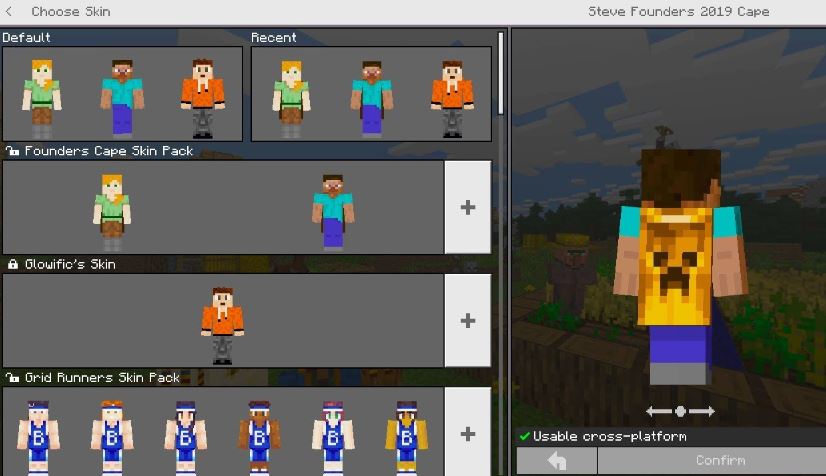Screen dimensions: 826x476
Task: Select fifth Grid Runners skin with pink hair
Action: click(x=332, y=438)
